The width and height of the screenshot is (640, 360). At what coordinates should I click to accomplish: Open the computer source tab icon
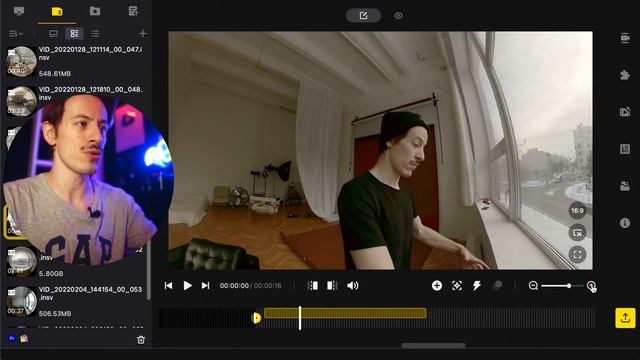pos(19,11)
